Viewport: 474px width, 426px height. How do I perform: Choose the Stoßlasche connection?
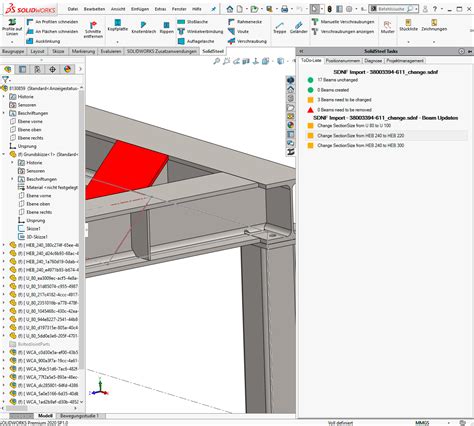[193, 22]
